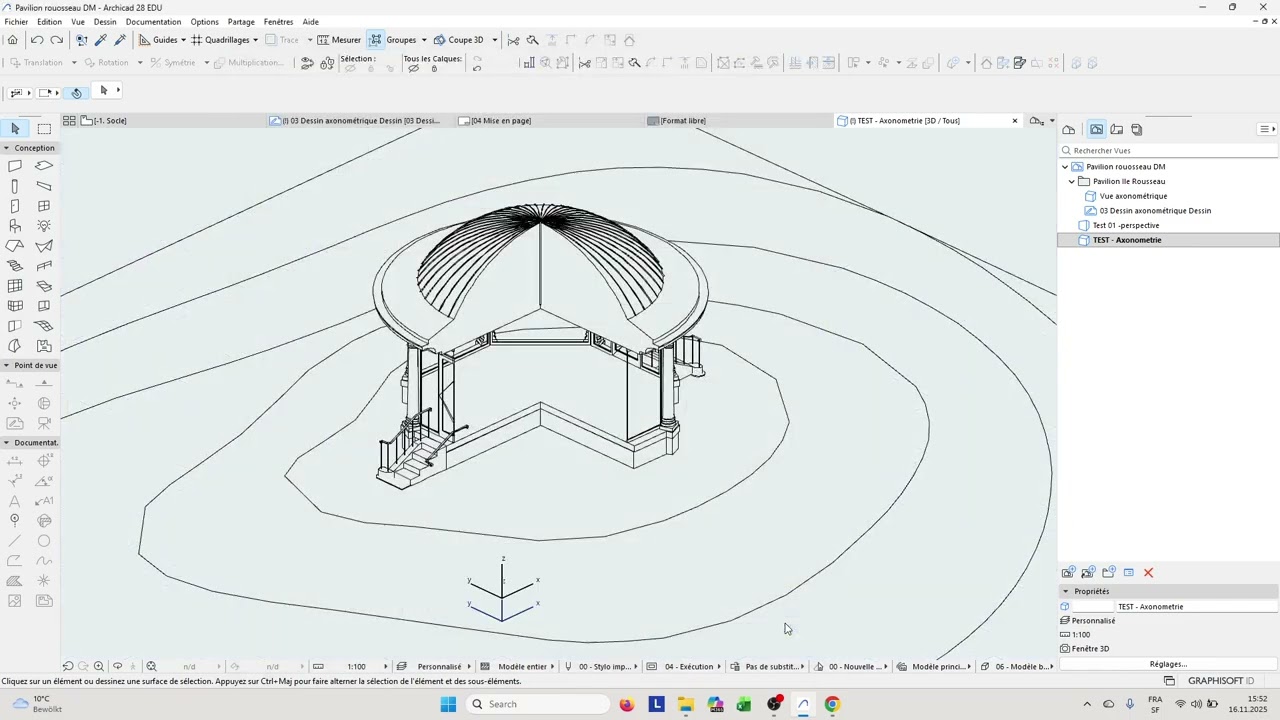Click the Redo arrow
The image size is (1280, 720).
click(x=56, y=40)
